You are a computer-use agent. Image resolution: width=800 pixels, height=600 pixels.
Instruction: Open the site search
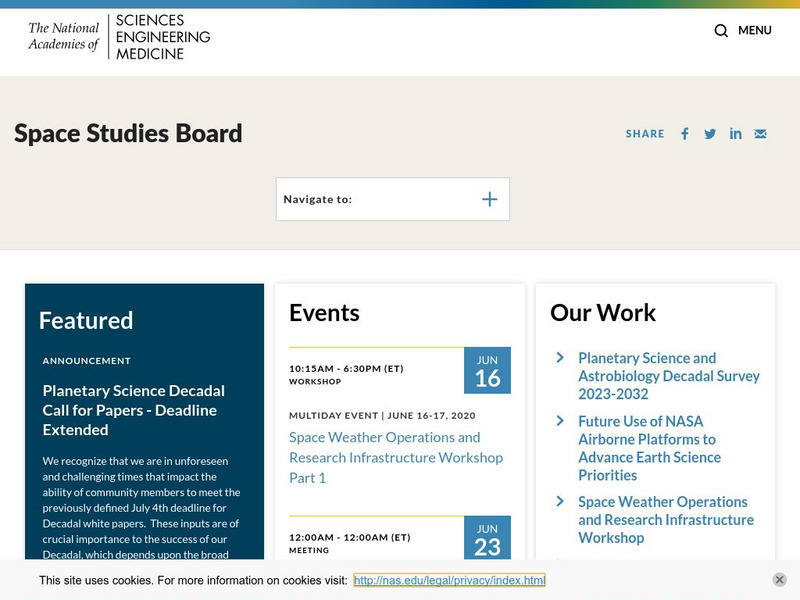click(720, 30)
